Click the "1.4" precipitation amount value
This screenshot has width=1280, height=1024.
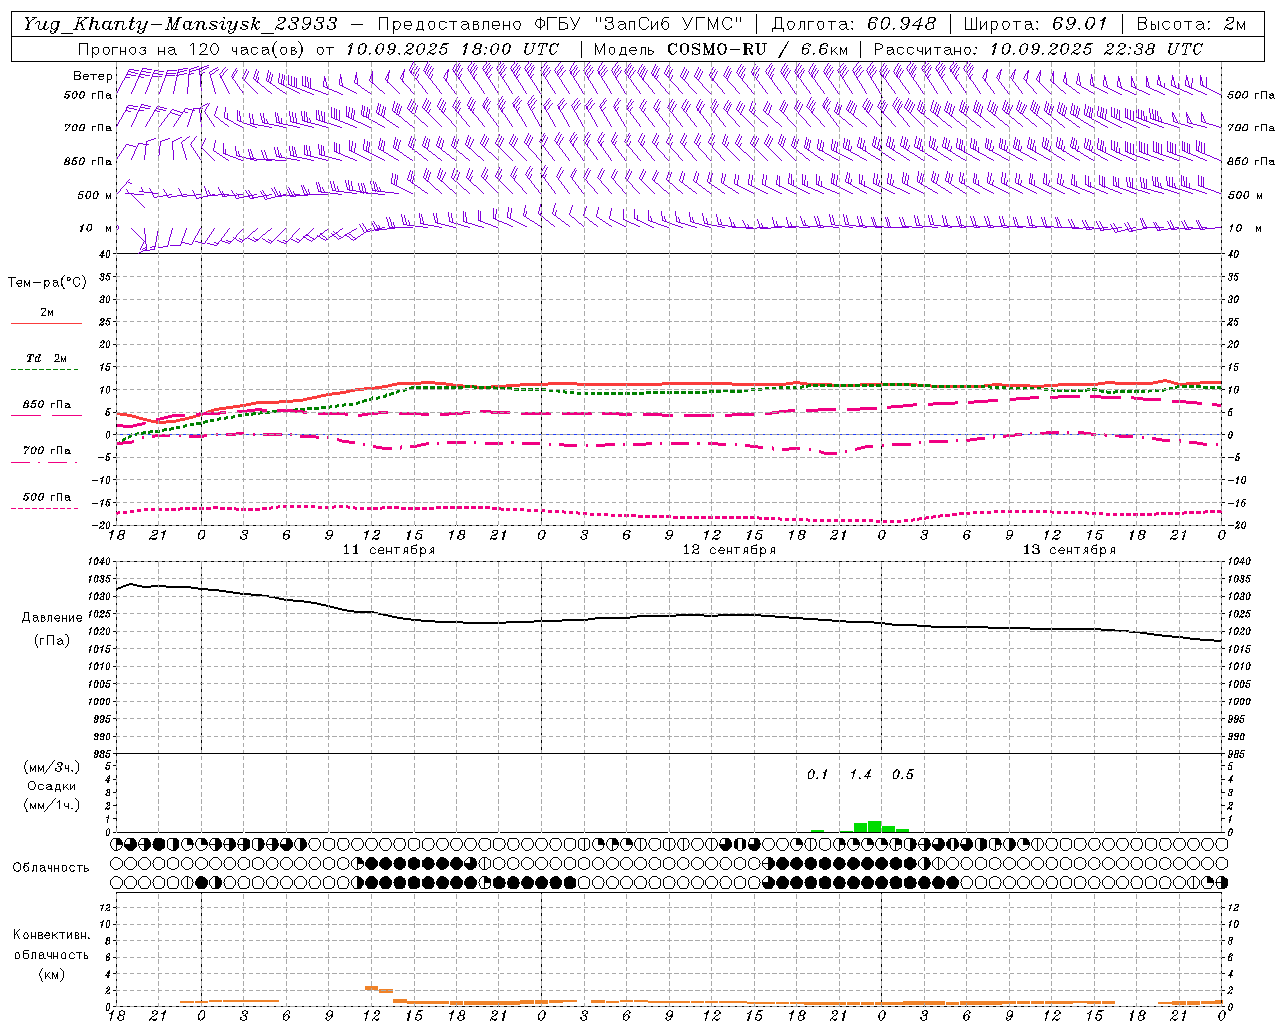click(x=860, y=775)
